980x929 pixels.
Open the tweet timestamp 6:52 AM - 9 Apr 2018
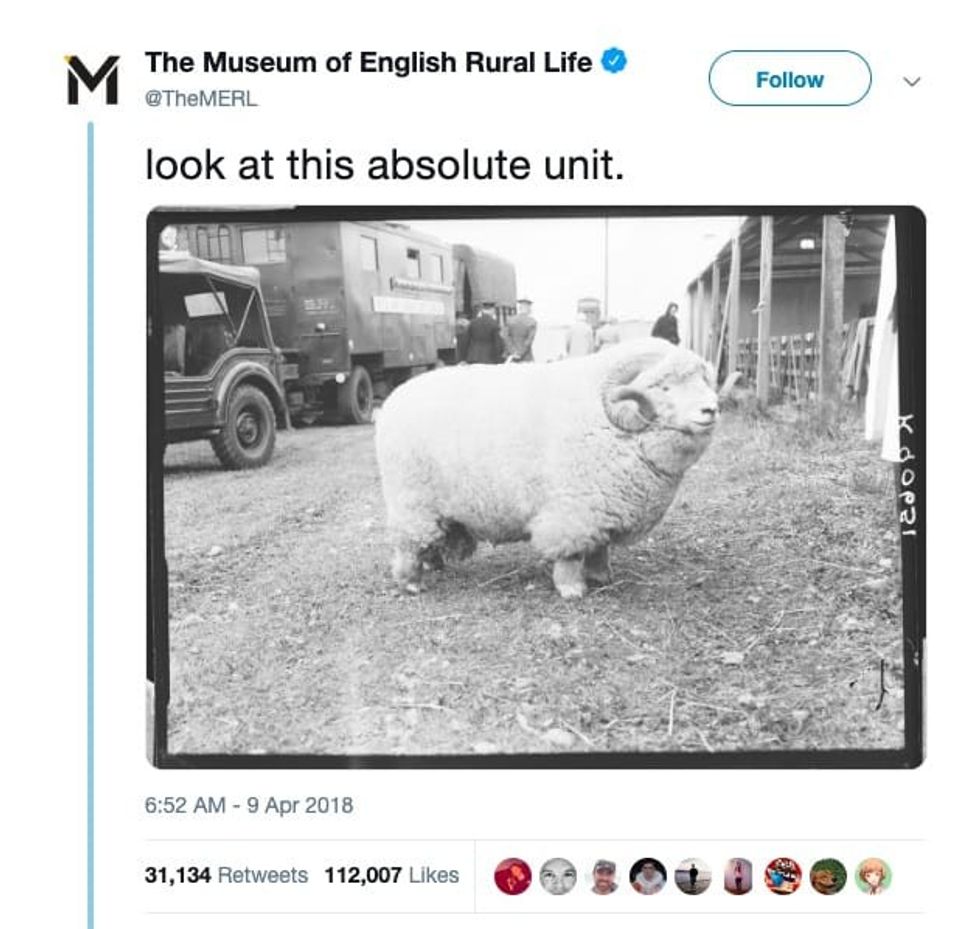(x=249, y=804)
